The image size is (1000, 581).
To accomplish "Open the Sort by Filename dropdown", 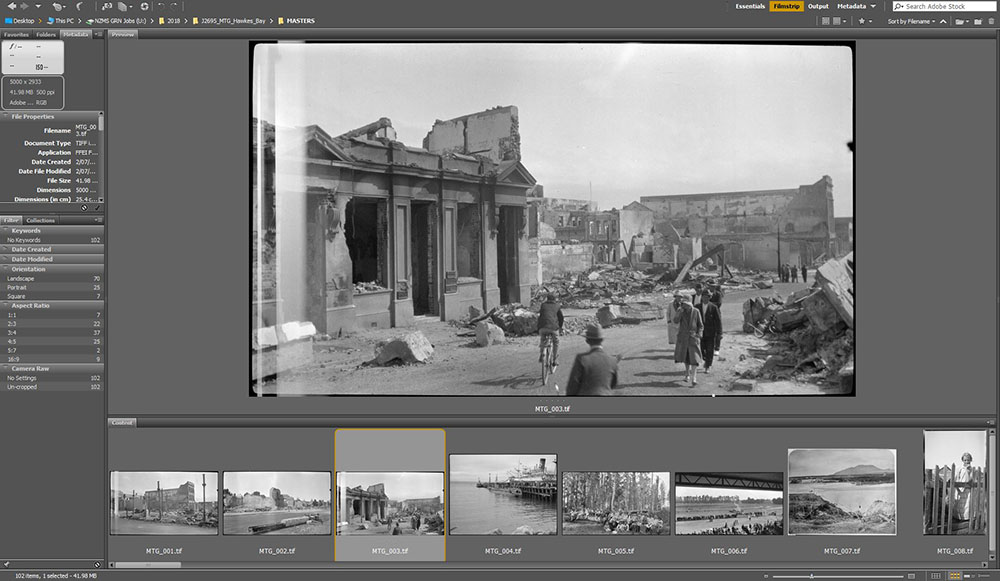I will (x=910, y=20).
